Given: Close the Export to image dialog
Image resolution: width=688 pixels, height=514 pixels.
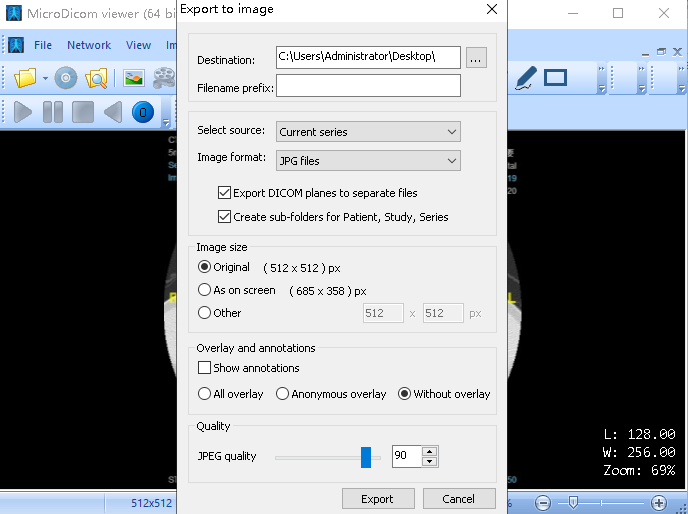Looking at the screenshot, I should point(492,9).
